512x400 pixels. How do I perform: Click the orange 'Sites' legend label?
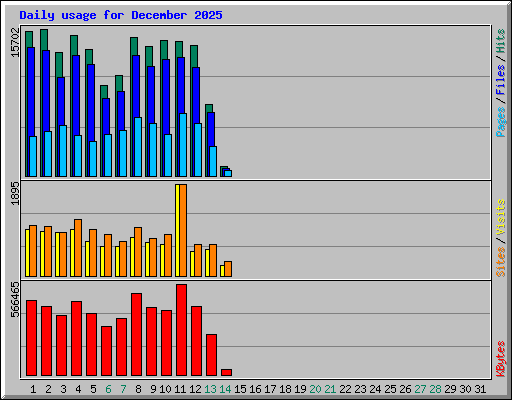501,262
